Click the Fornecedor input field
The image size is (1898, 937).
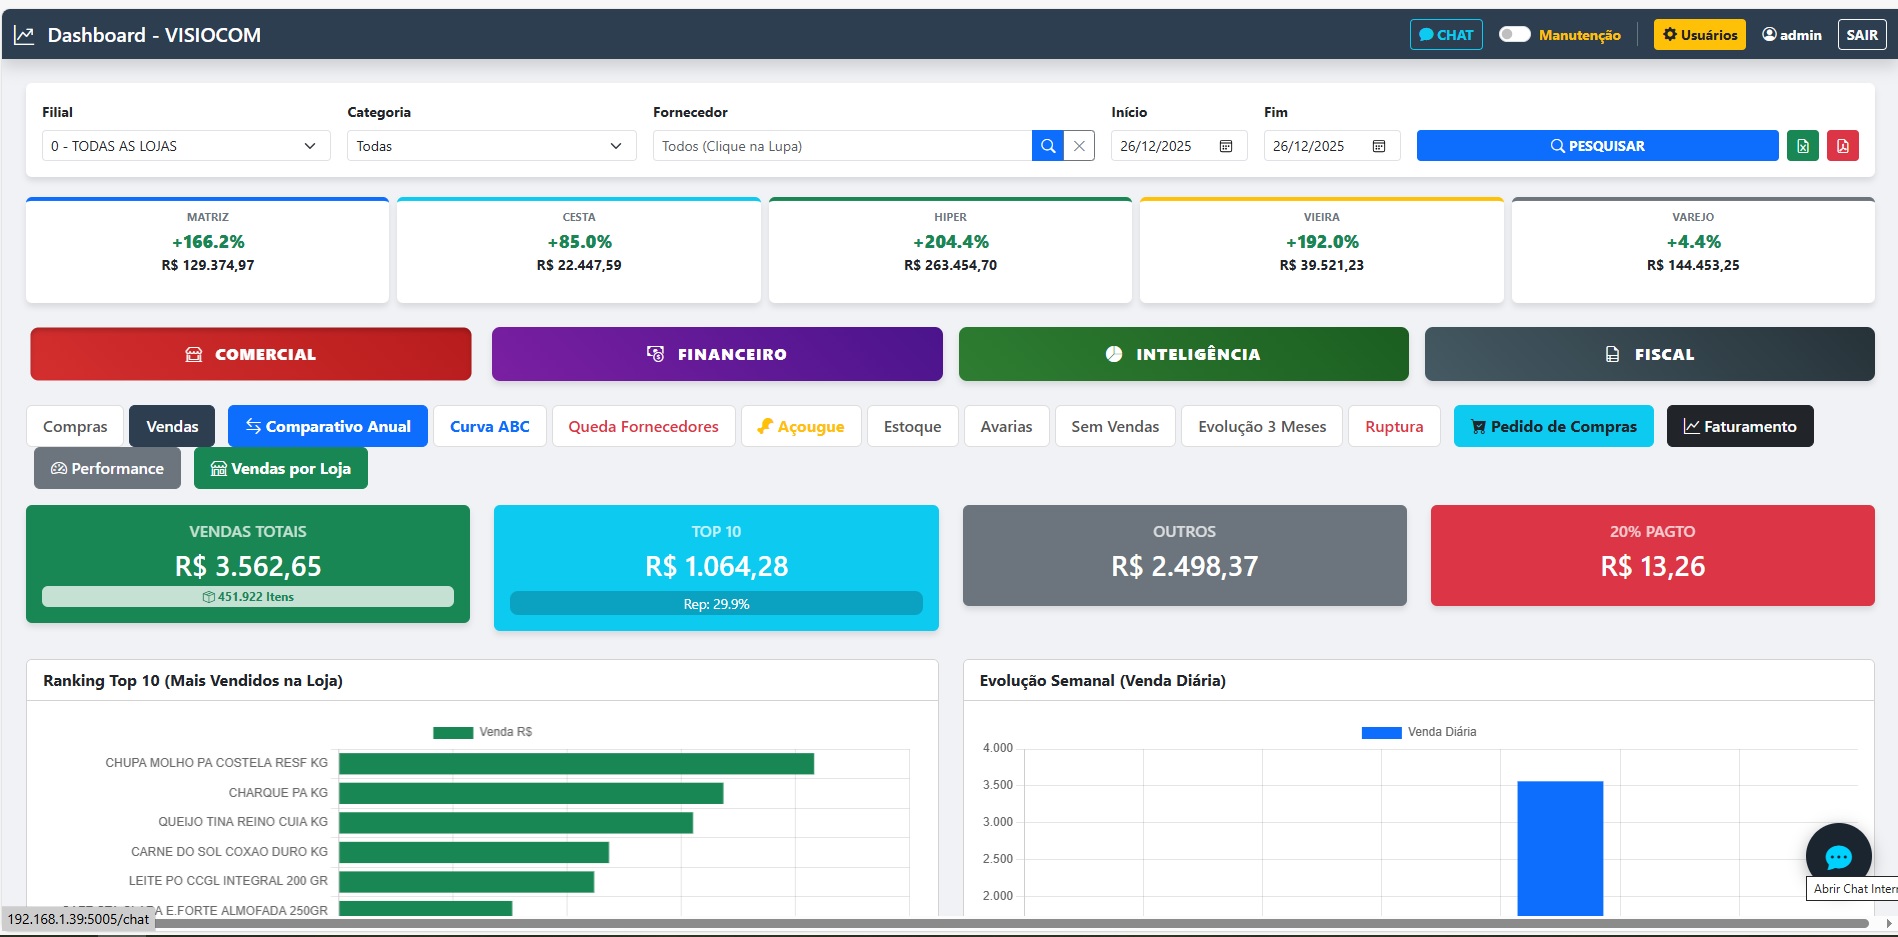pyautogui.click(x=840, y=145)
